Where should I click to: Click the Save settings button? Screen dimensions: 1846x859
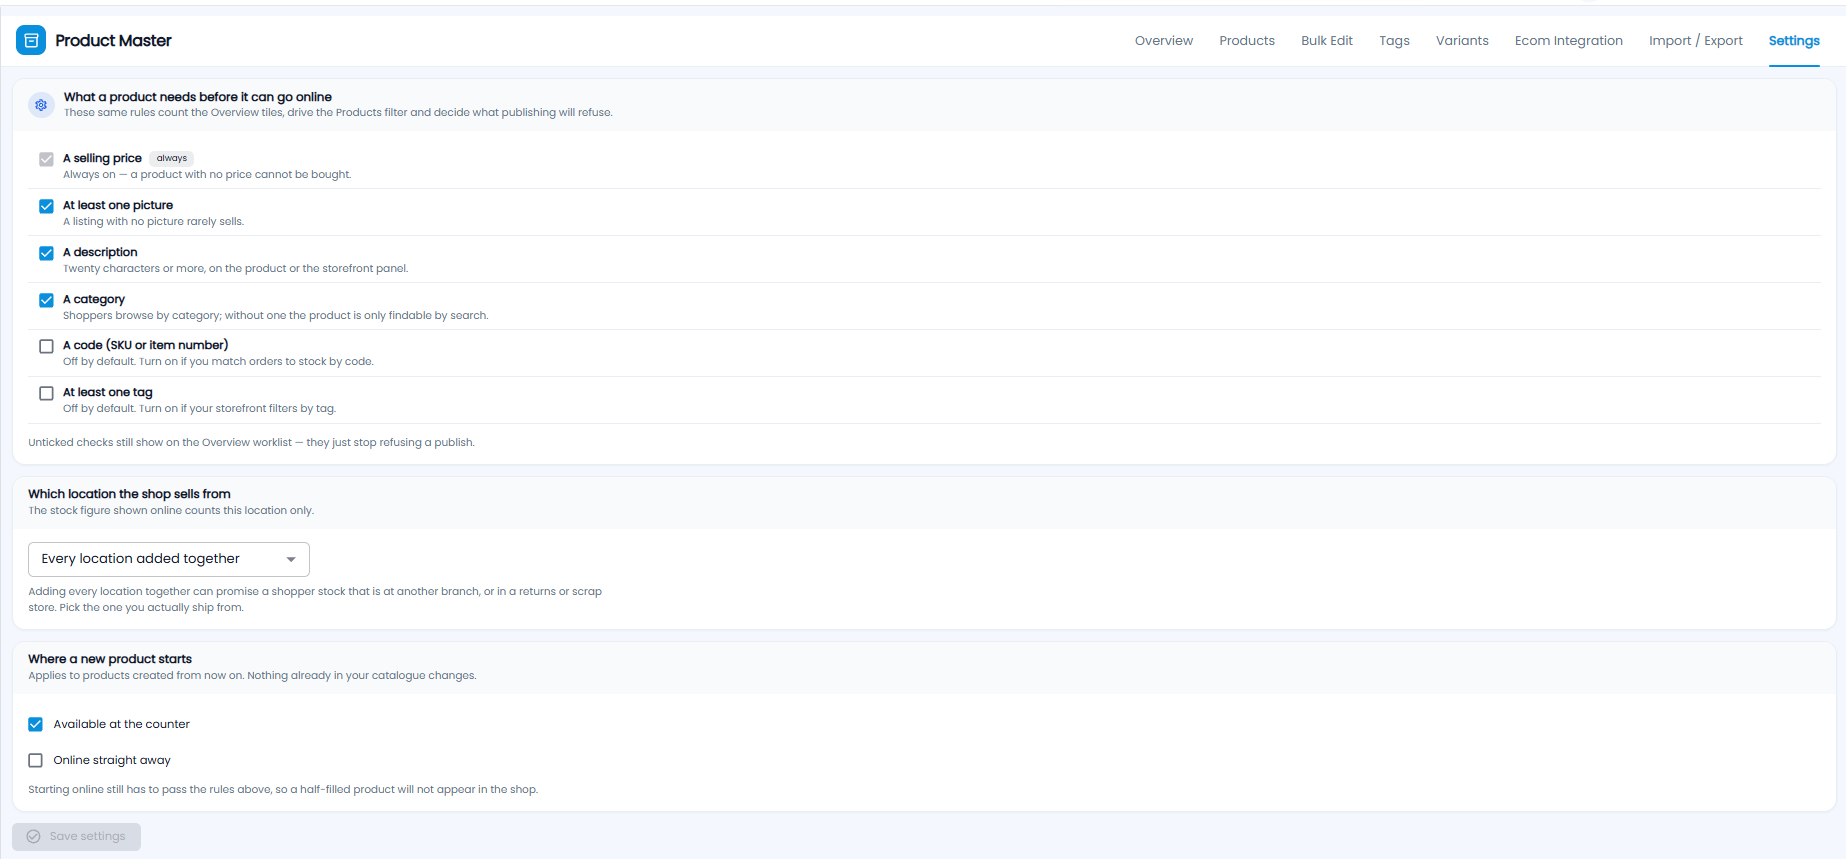pyautogui.click(x=76, y=837)
